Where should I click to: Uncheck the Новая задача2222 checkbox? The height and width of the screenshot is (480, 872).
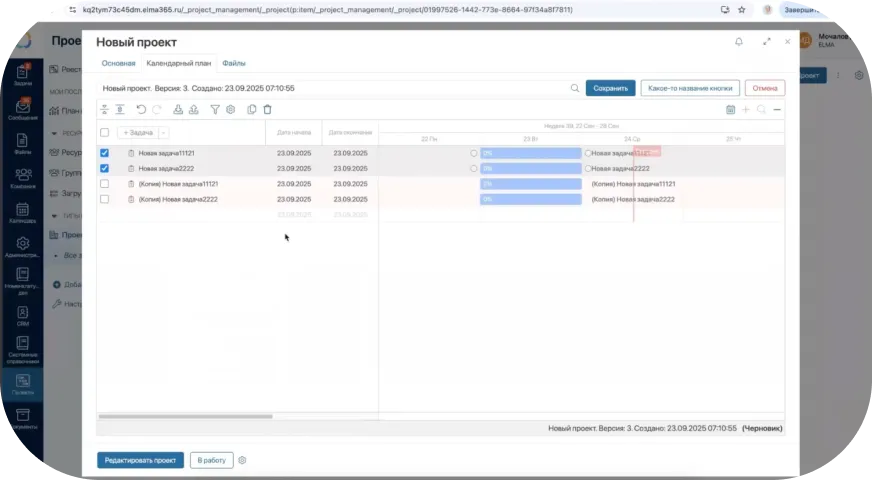coord(105,169)
